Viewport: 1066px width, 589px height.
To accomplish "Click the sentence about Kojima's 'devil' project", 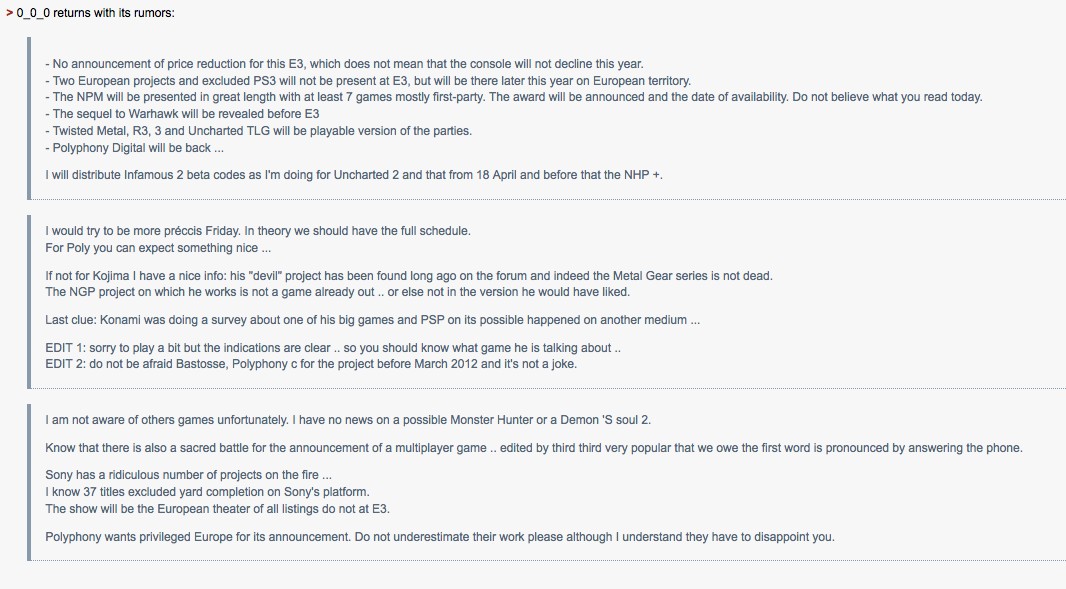I will click(409, 276).
